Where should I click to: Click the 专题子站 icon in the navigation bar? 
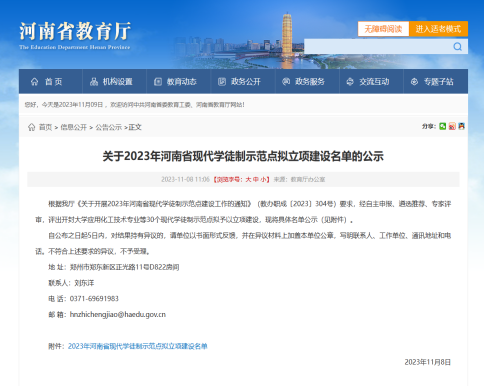(x=414, y=82)
